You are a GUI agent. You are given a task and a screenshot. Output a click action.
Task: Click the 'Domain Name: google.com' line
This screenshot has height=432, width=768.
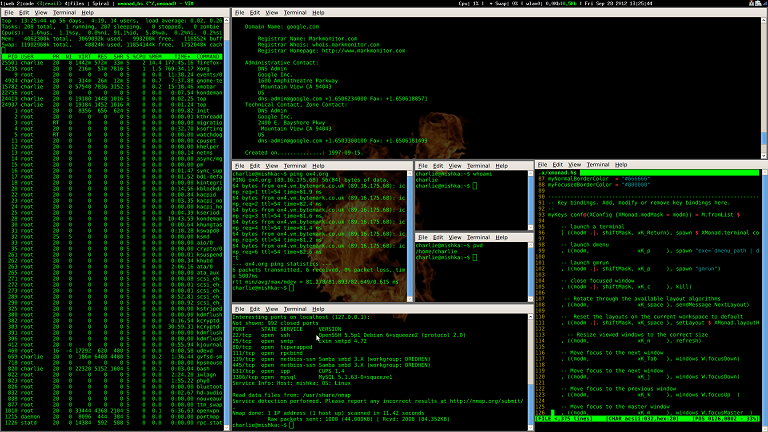[x=282, y=27]
